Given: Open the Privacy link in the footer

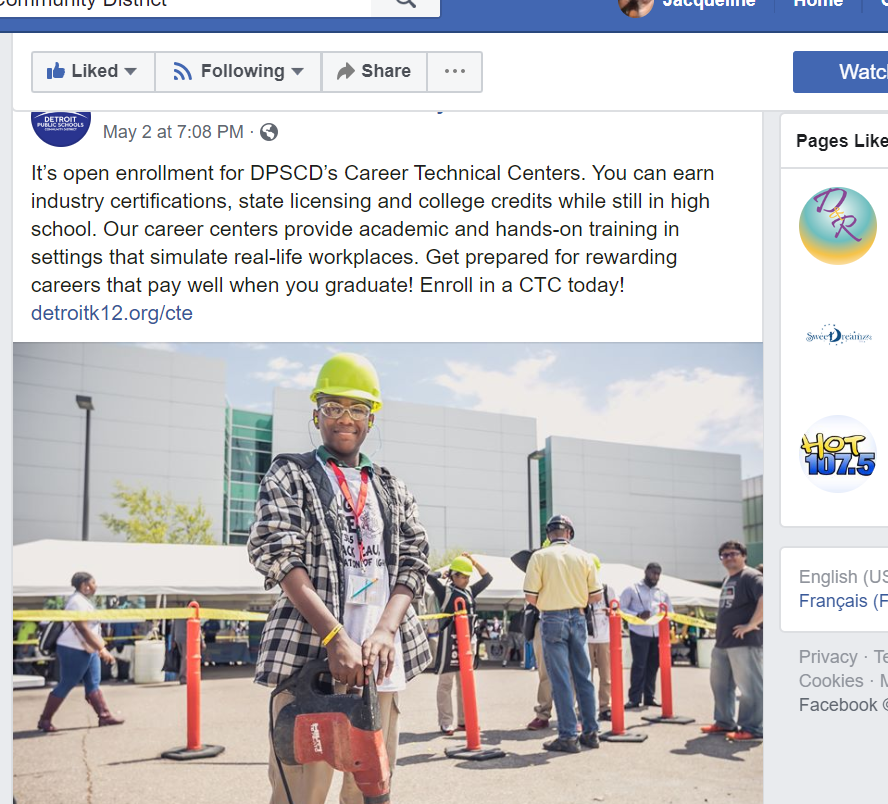Looking at the screenshot, I should coord(828,657).
